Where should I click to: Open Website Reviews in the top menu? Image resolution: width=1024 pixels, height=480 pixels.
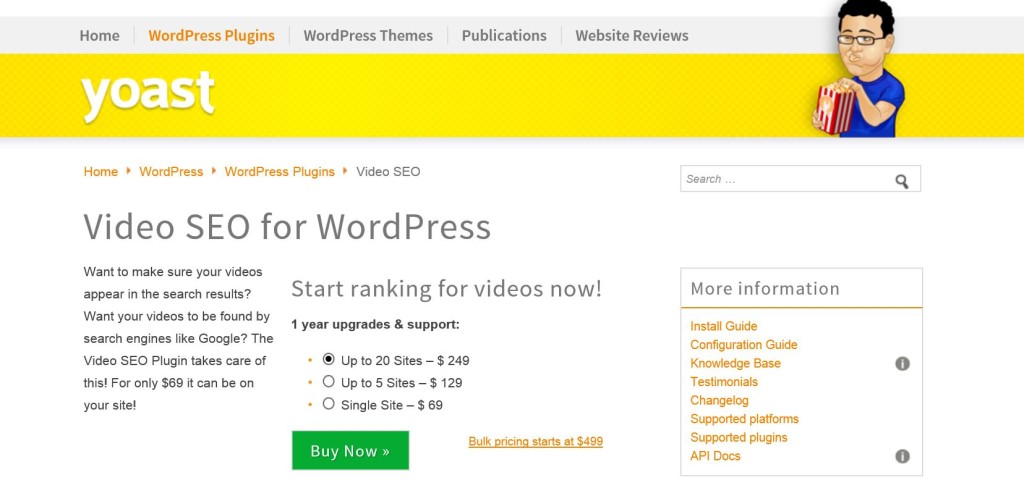point(632,35)
